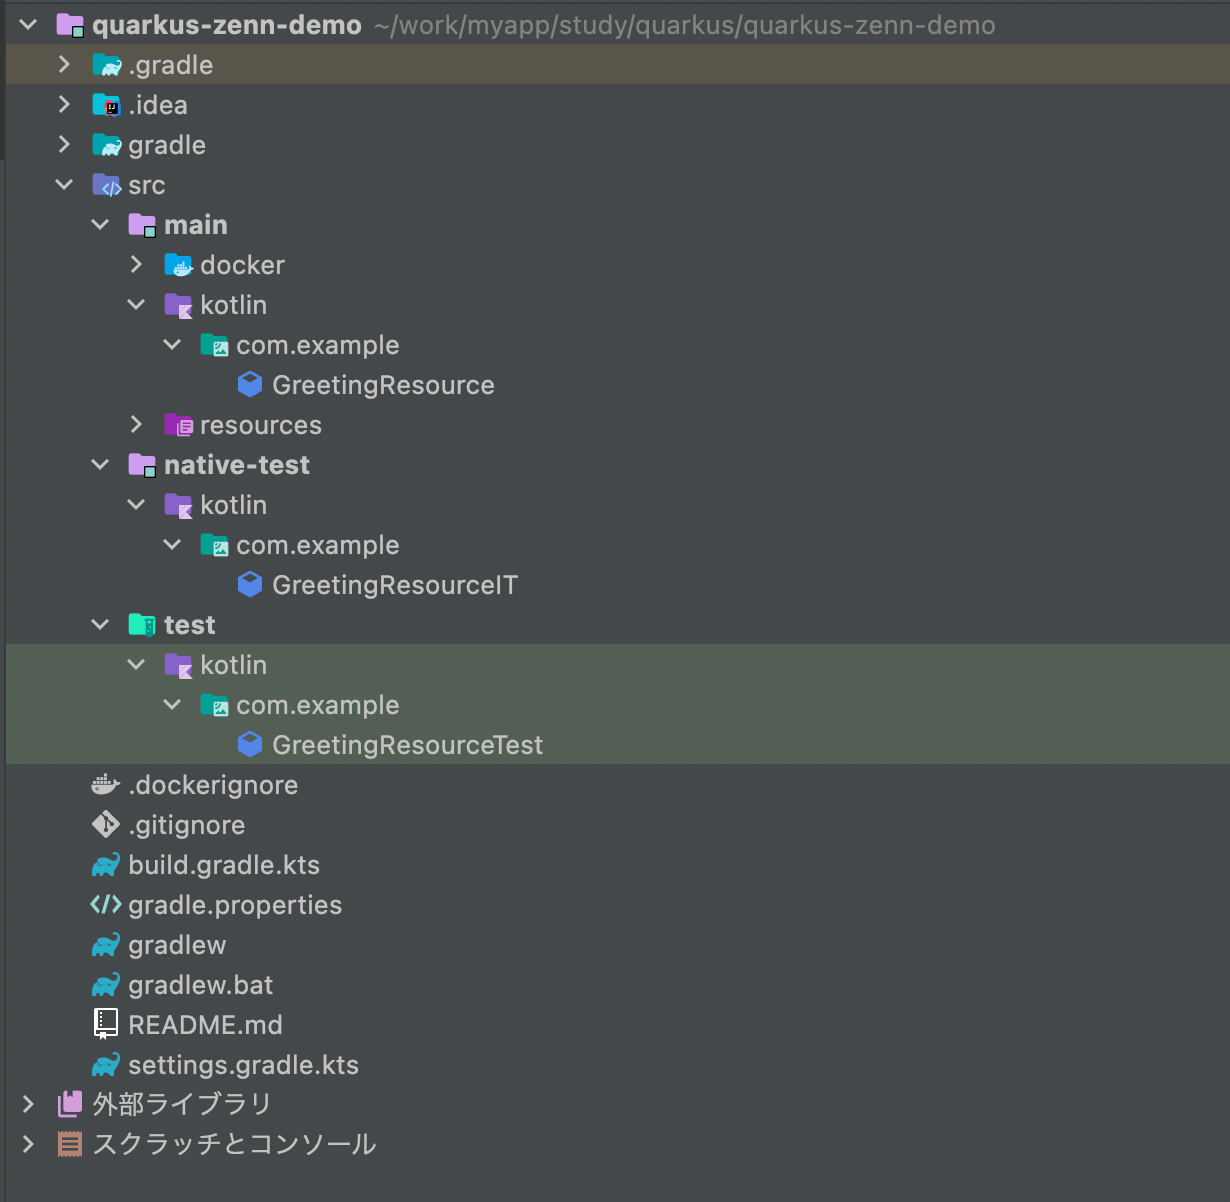
Task: Click the README.md markdown file icon
Action: (106, 1025)
